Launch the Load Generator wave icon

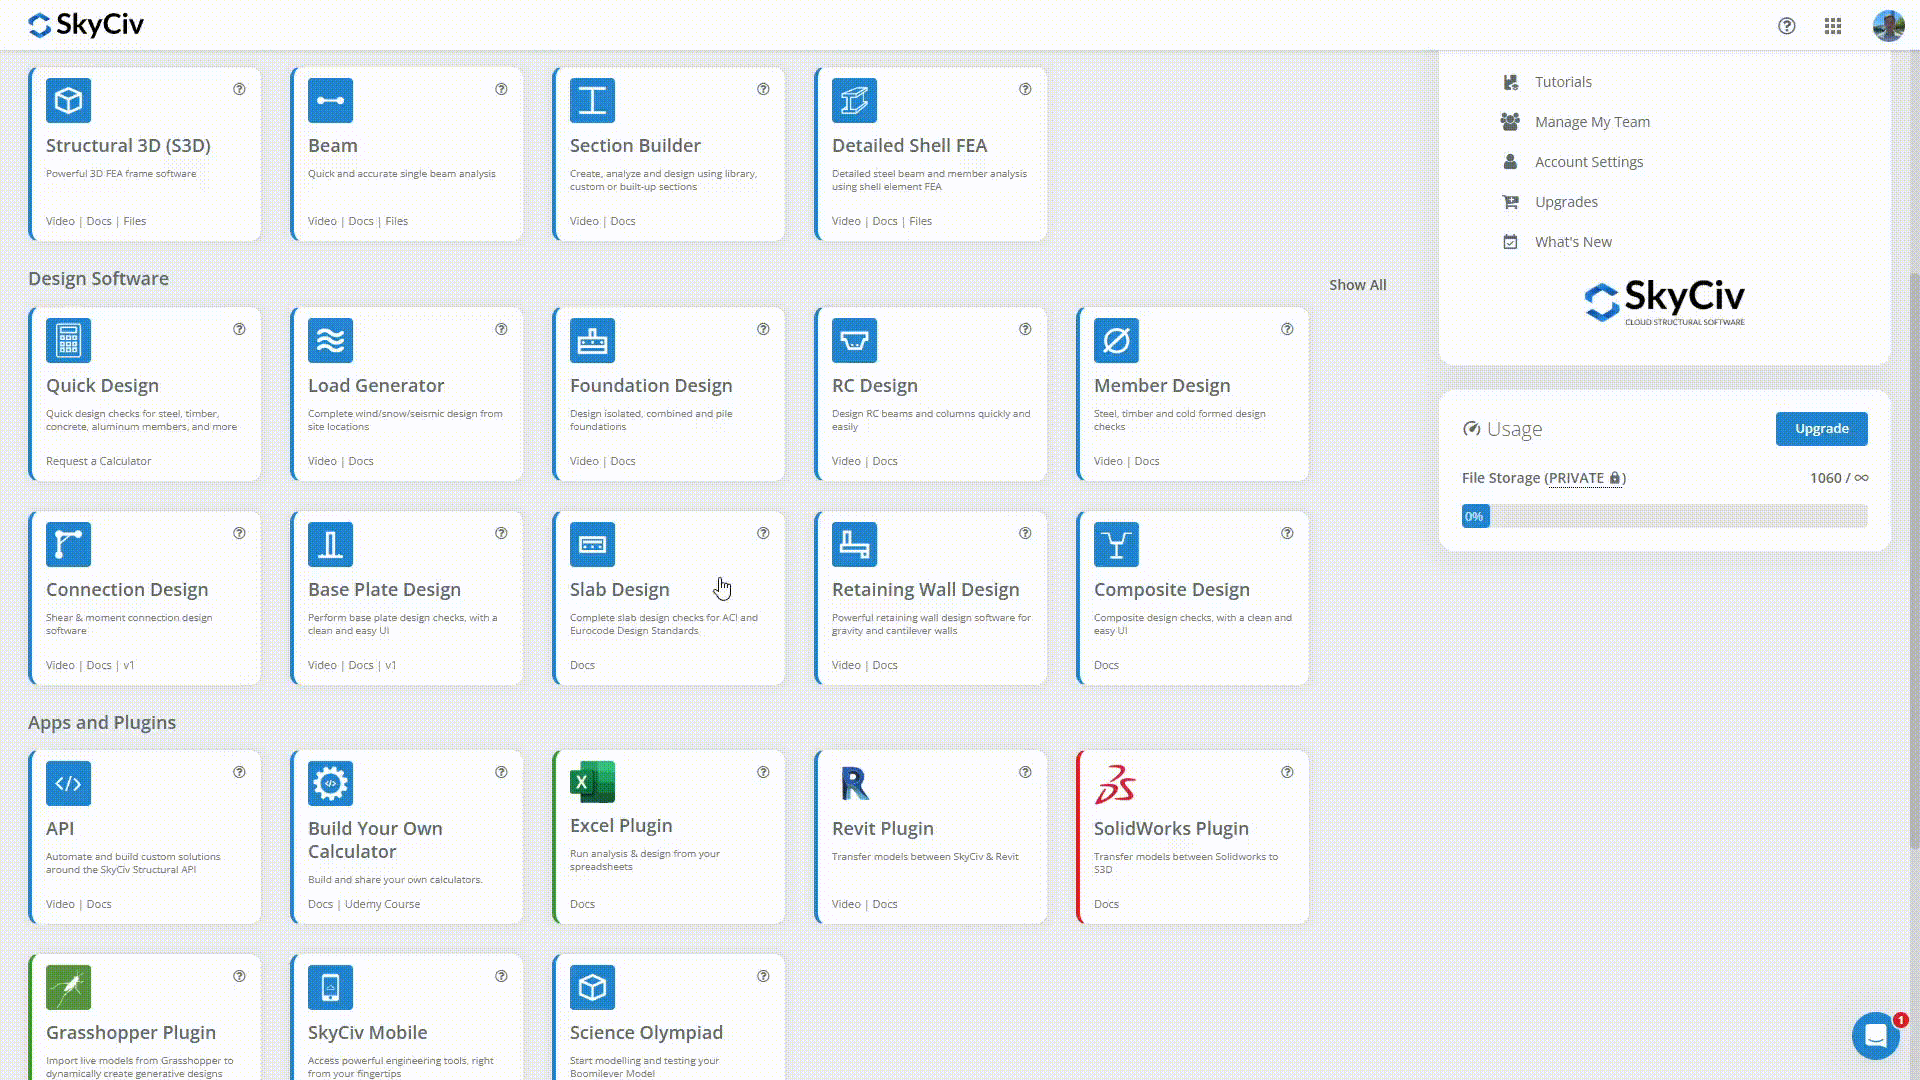coord(330,340)
